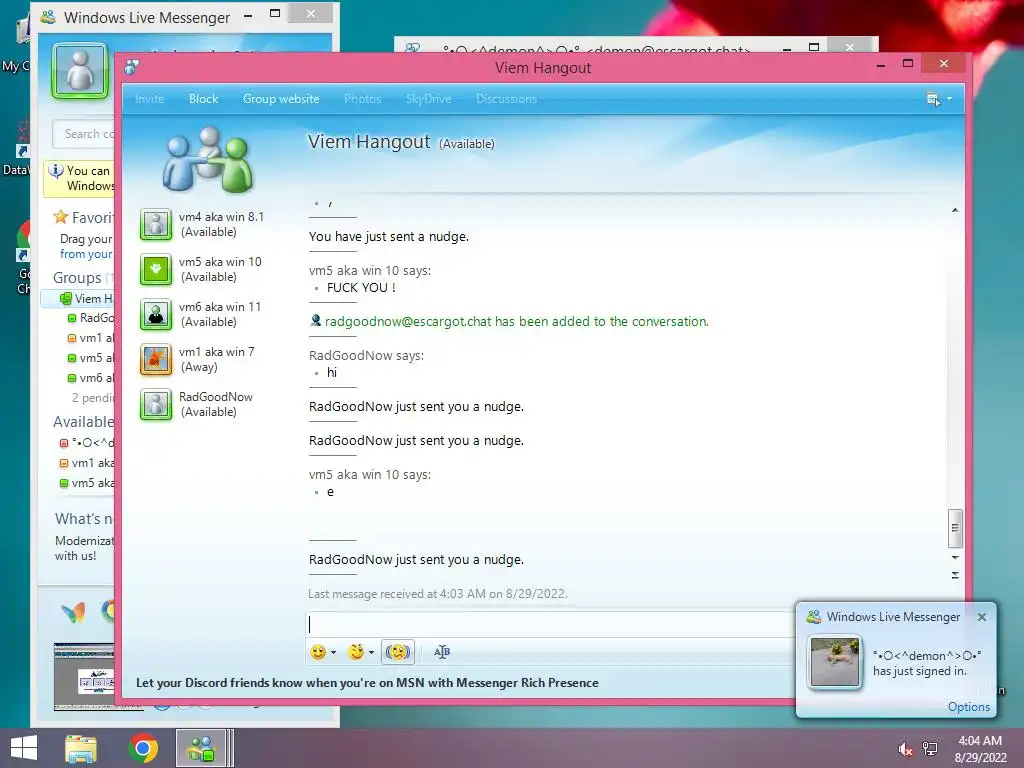Open the emoticon picker smiley icon
Image resolution: width=1024 pixels, height=768 pixels.
317,652
